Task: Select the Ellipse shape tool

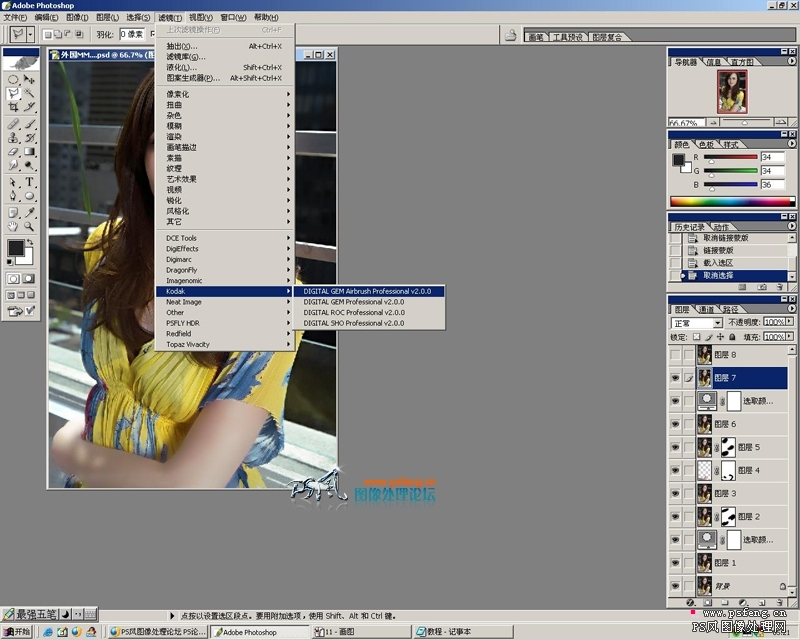Action: [29, 196]
